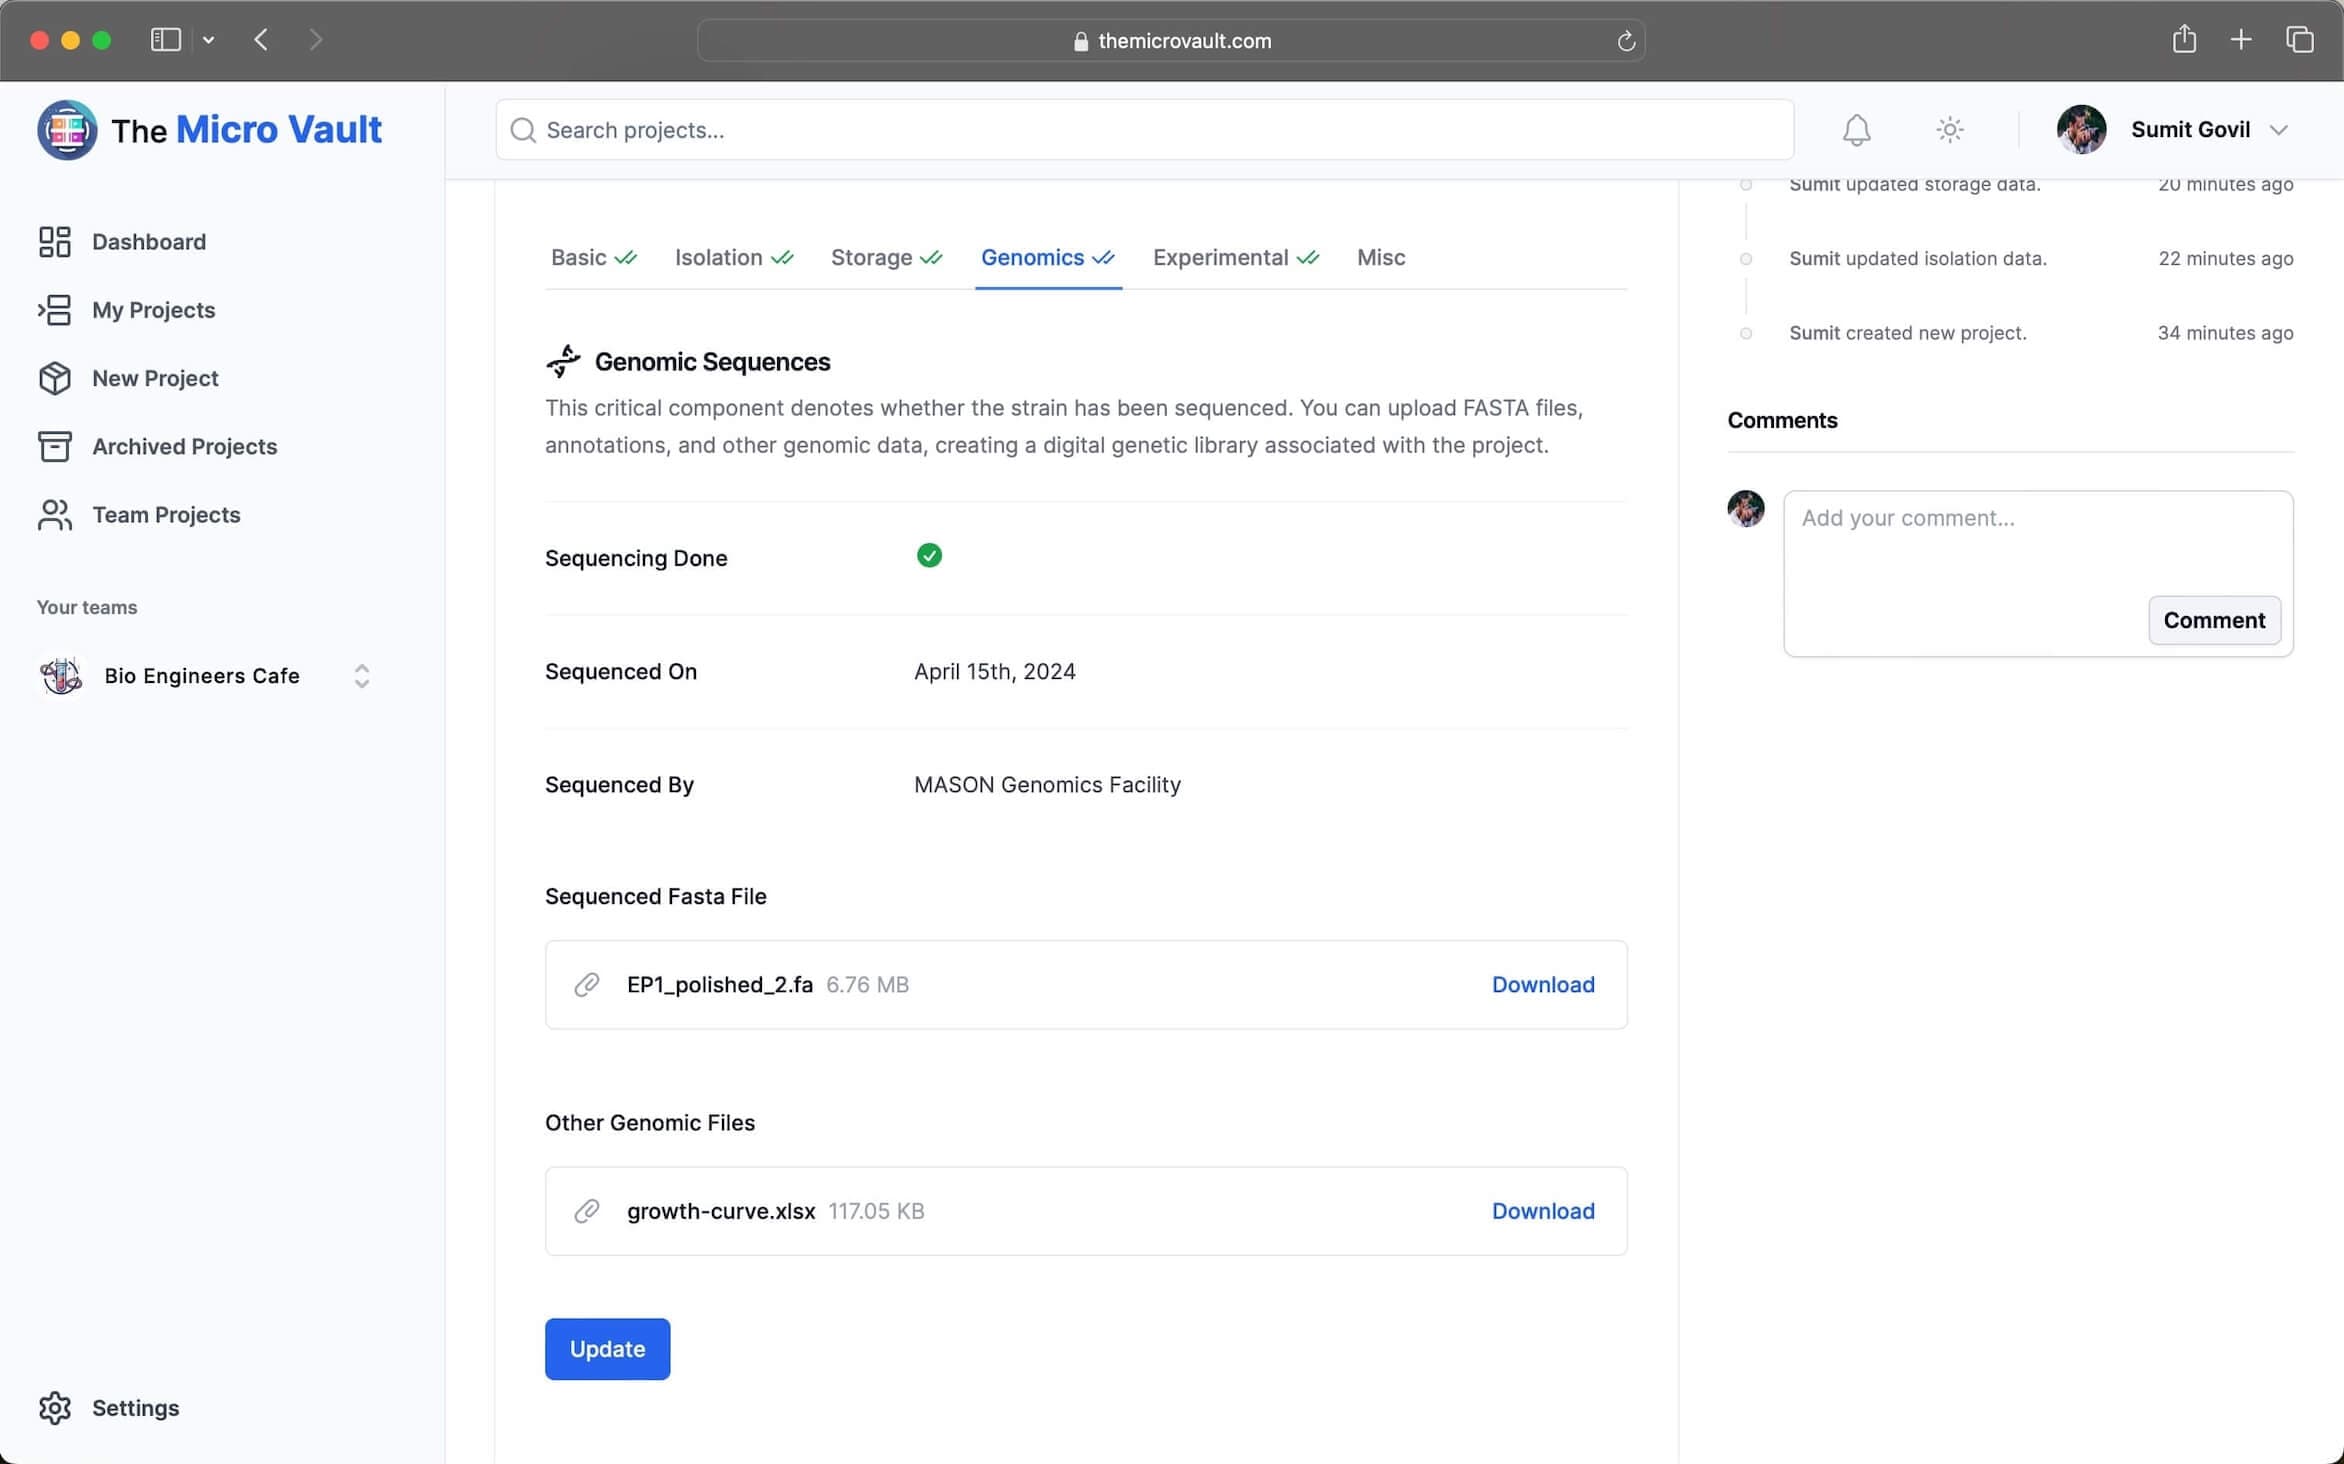Toggle the Sequencing Done checkmark
The height and width of the screenshot is (1464, 2344).
929,555
